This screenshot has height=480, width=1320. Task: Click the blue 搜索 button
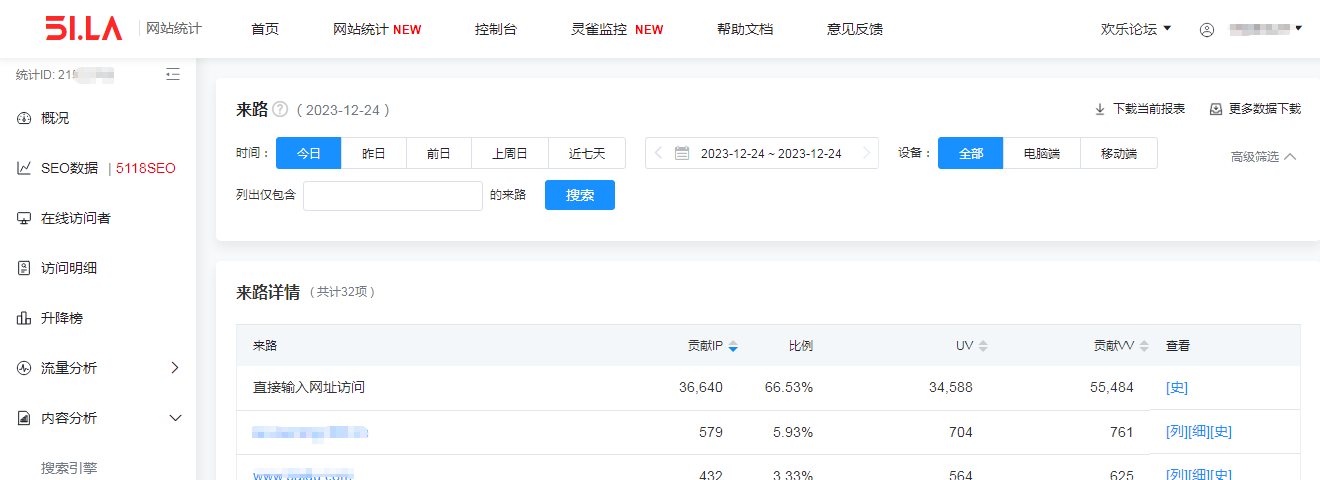[580, 195]
